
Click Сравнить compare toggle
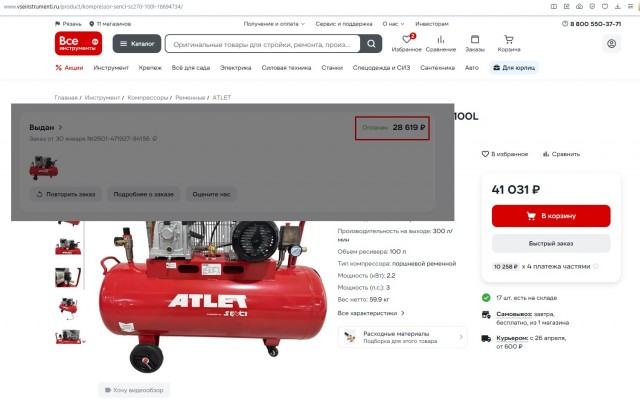pos(561,154)
